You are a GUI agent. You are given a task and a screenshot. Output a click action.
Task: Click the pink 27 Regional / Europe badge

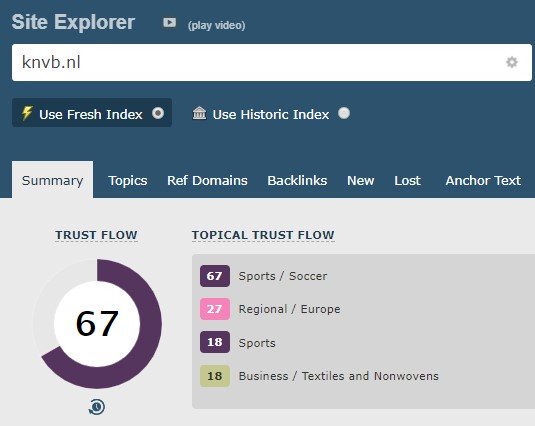215,309
